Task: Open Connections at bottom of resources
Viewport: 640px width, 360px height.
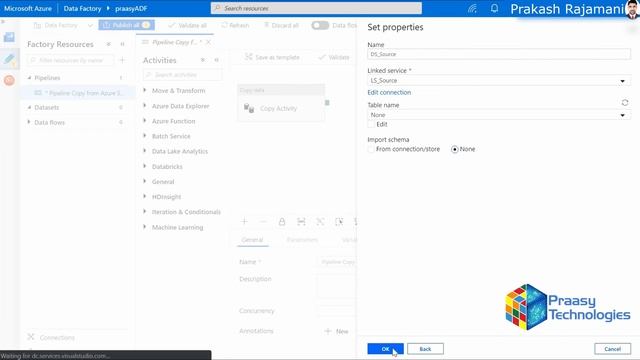Action: click(51, 338)
